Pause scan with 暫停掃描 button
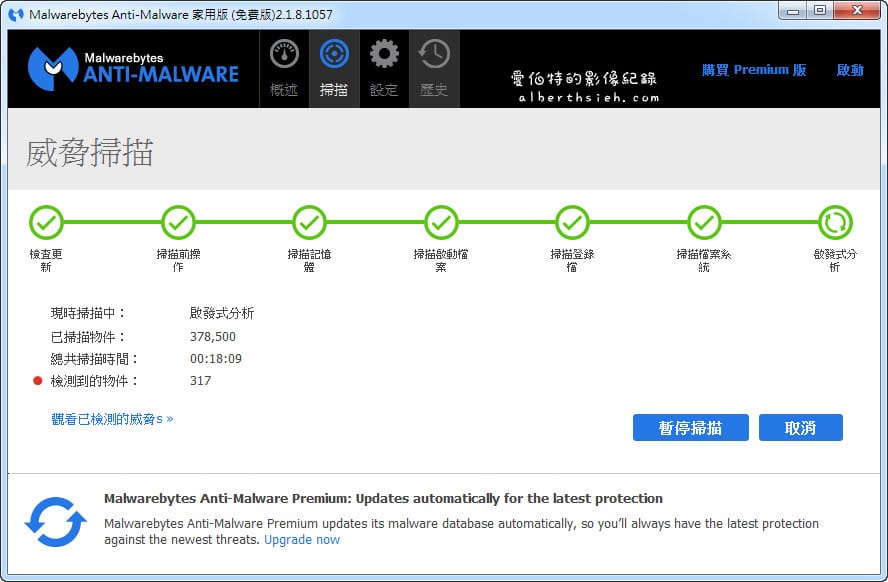This screenshot has width=888, height=582. click(690, 427)
